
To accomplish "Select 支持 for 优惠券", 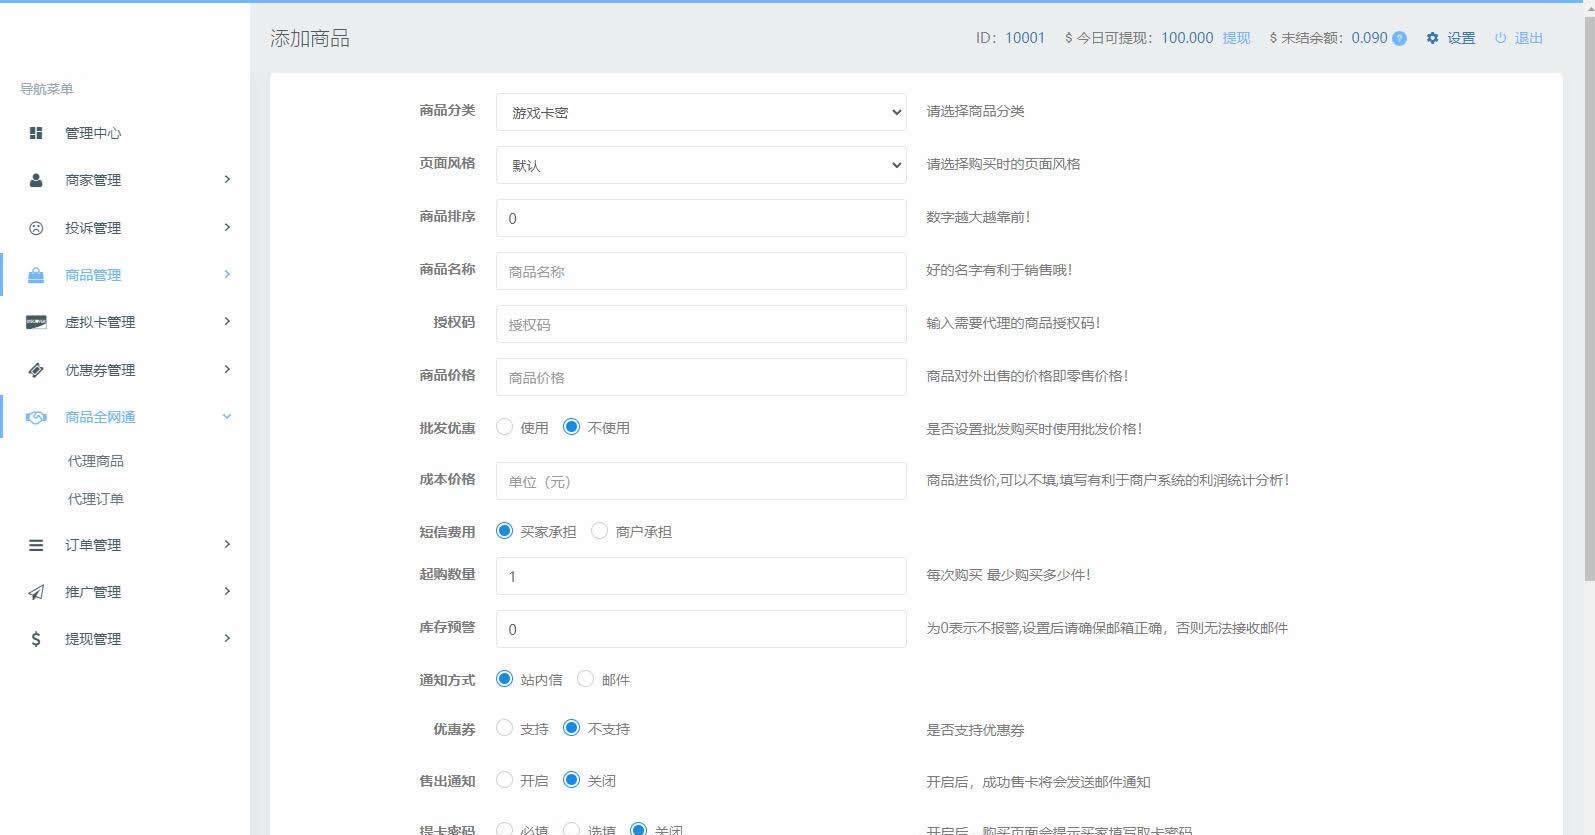I will point(504,728).
